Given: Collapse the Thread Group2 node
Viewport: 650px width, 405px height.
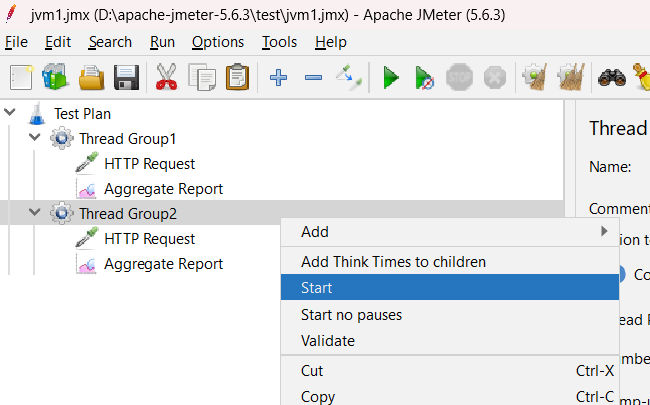Looking at the screenshot, I should tap(35, 212).
